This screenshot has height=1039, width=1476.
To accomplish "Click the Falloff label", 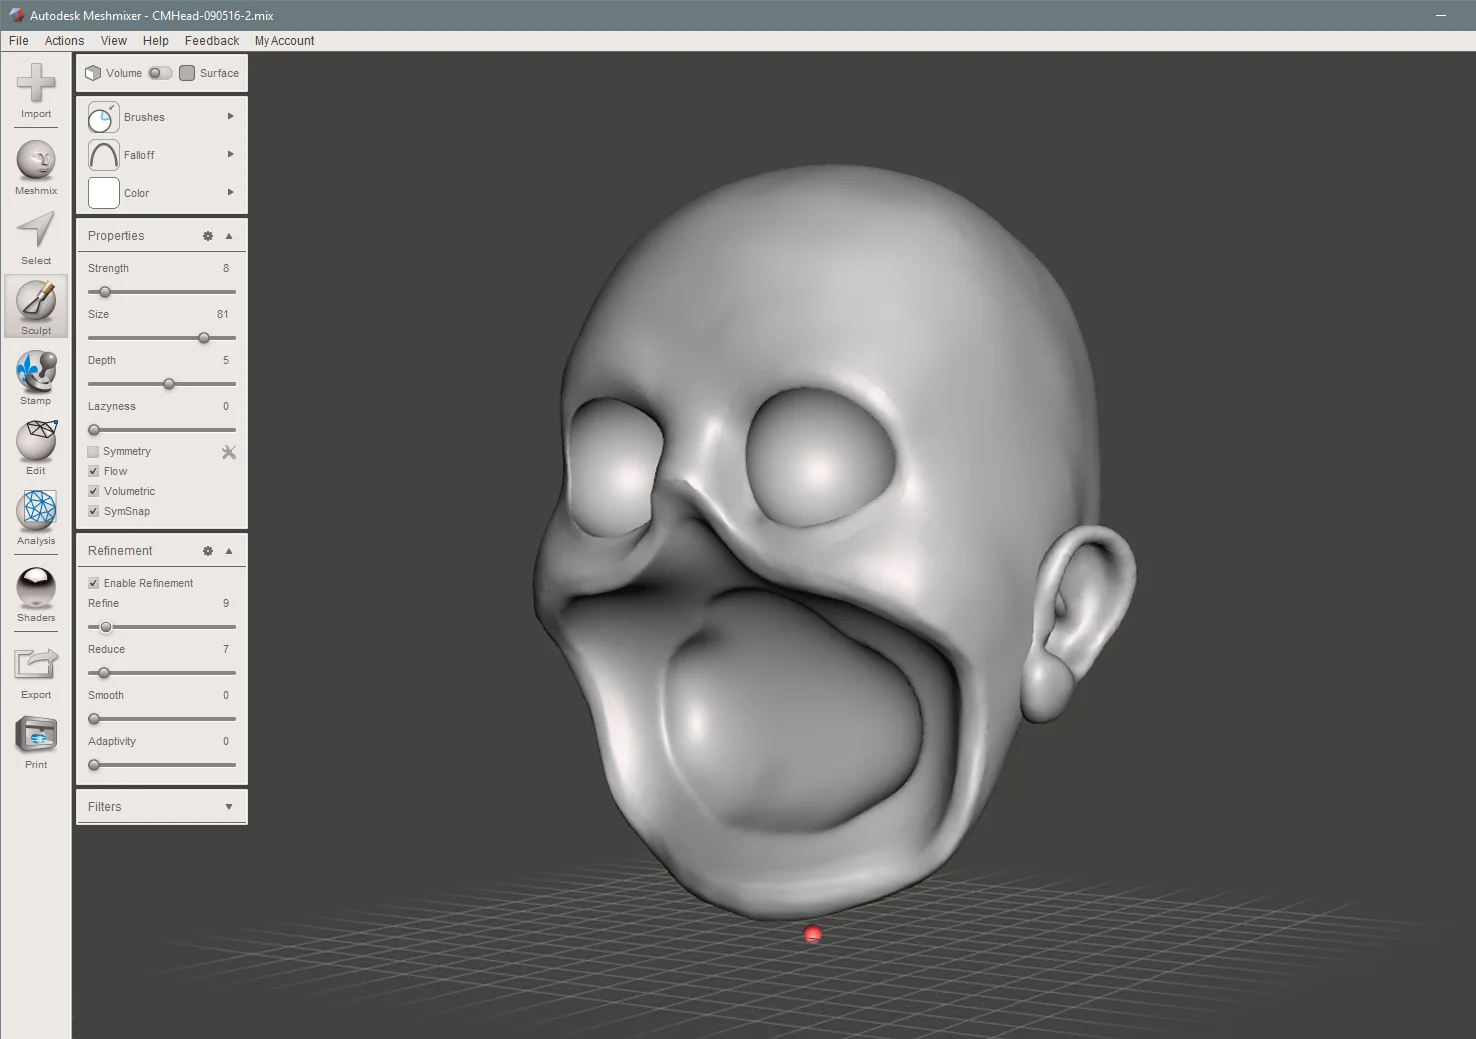I will coord(139,155).
